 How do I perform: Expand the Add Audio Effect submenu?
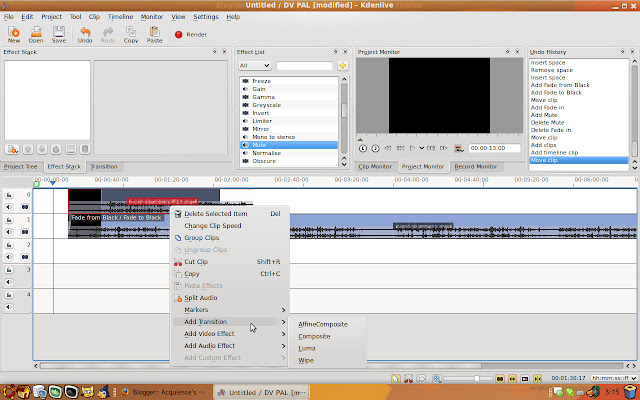[230, 346]
